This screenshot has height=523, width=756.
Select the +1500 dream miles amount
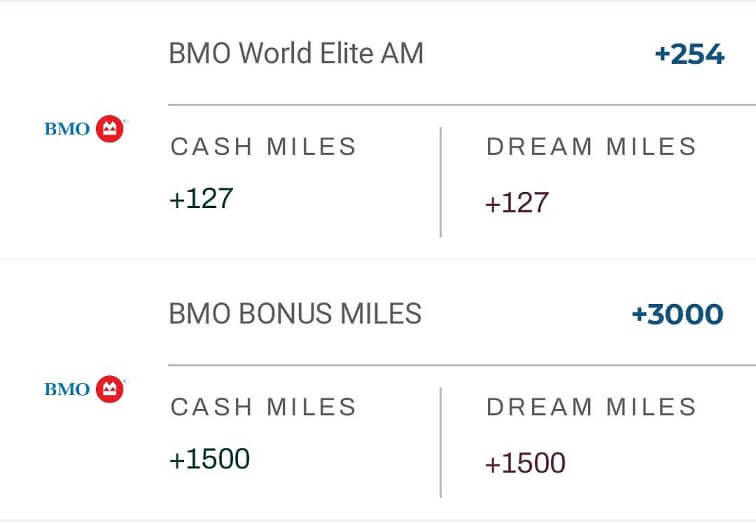click(x=526, y=463)
